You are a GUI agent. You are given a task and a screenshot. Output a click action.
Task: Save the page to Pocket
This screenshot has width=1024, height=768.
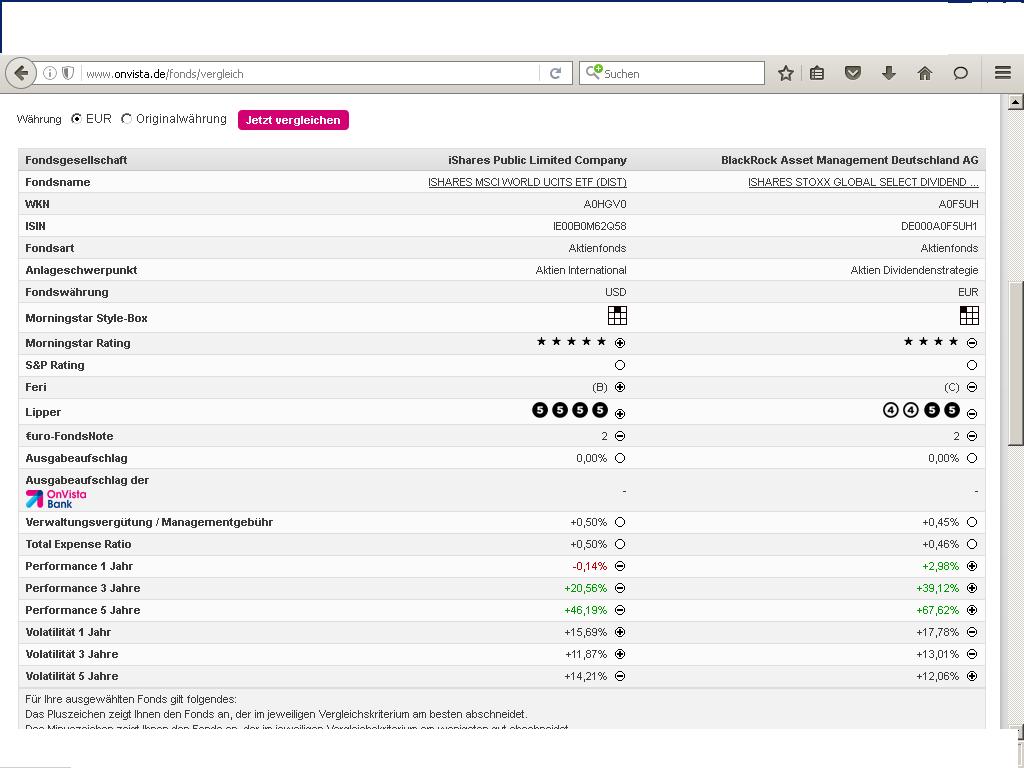[853, 73]
